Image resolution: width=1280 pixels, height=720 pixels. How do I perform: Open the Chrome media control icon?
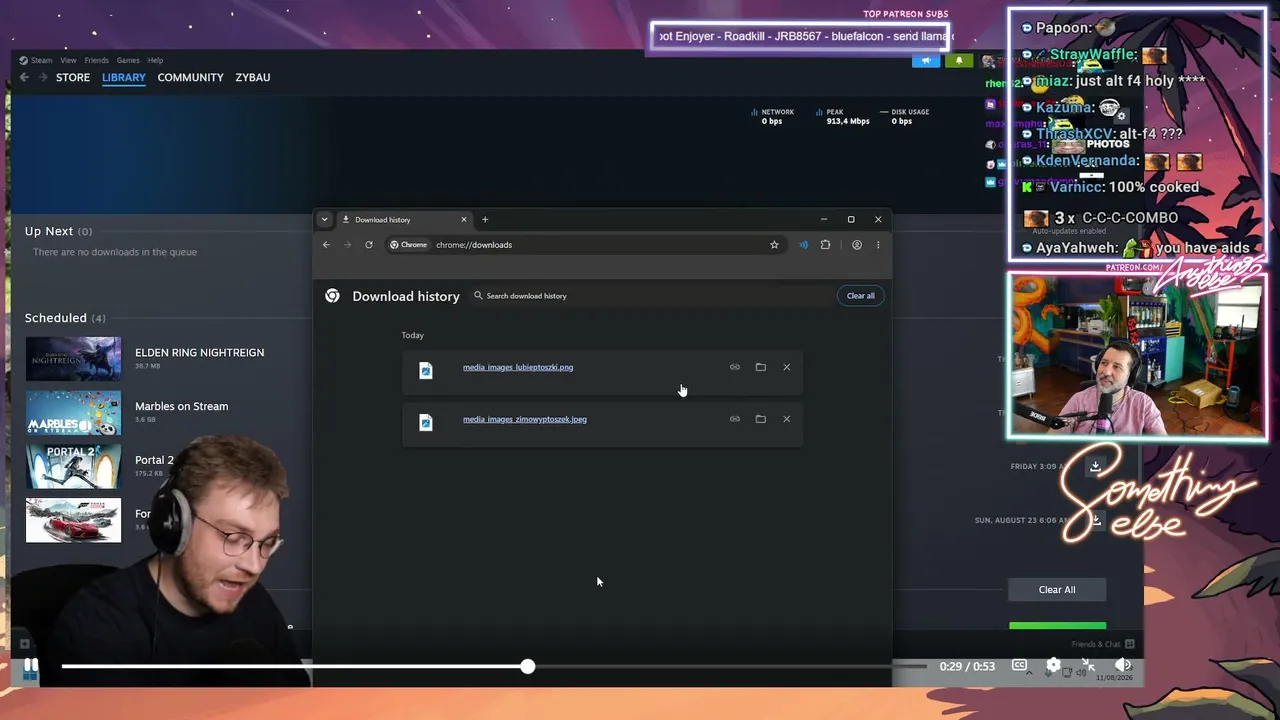coord(803,245)
